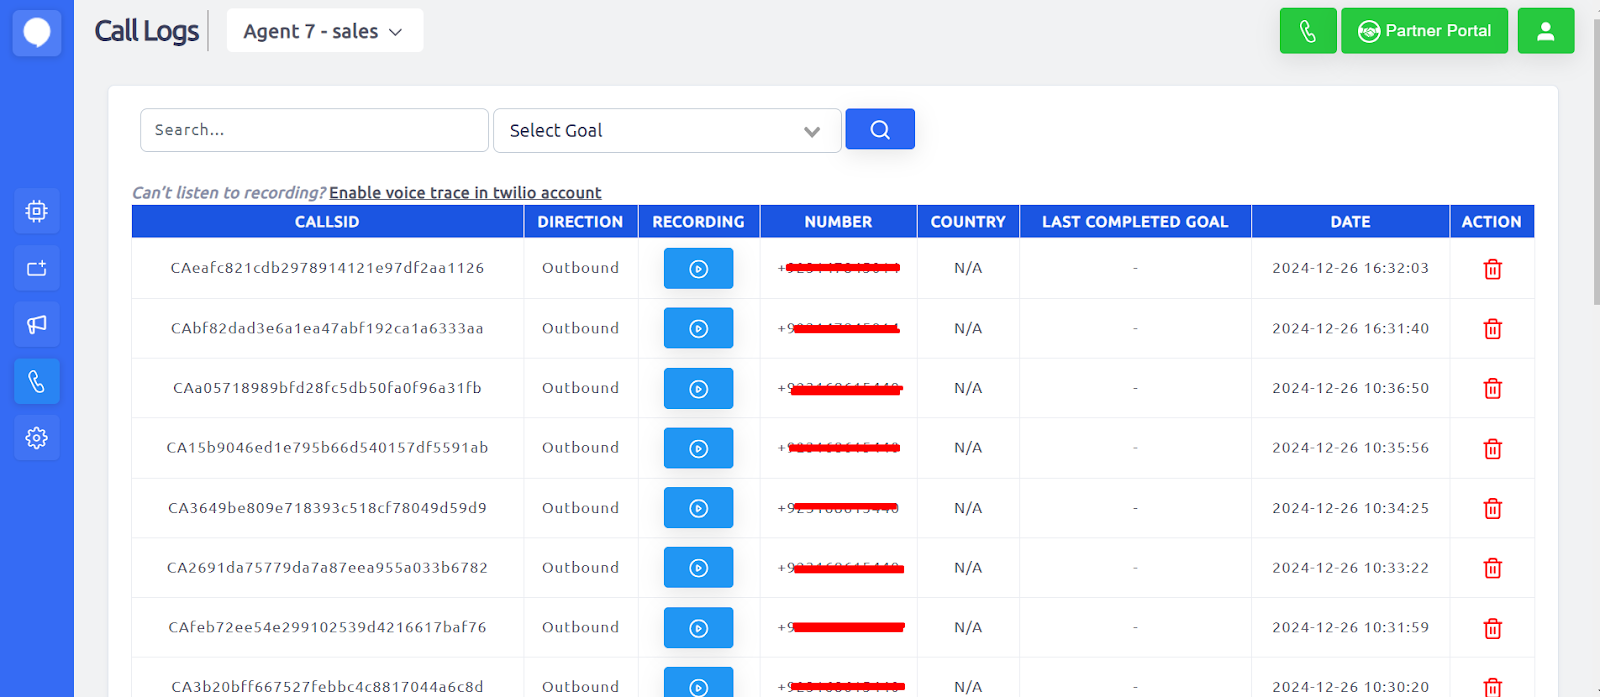Play recording for call at 10:36:50
The image size is (1600, 697).
tap(698, 388)
